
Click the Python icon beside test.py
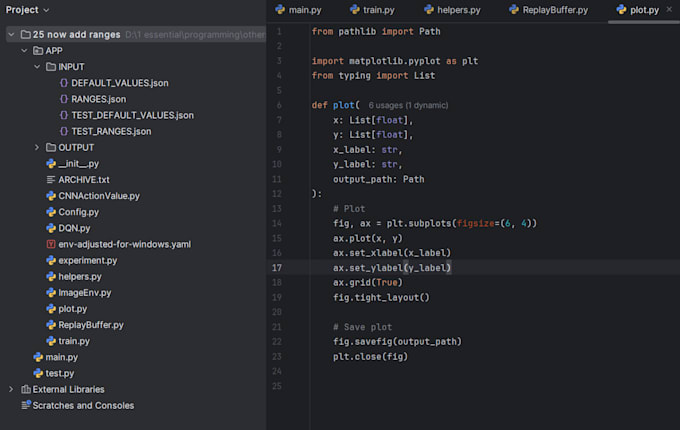tap(38, 373)
